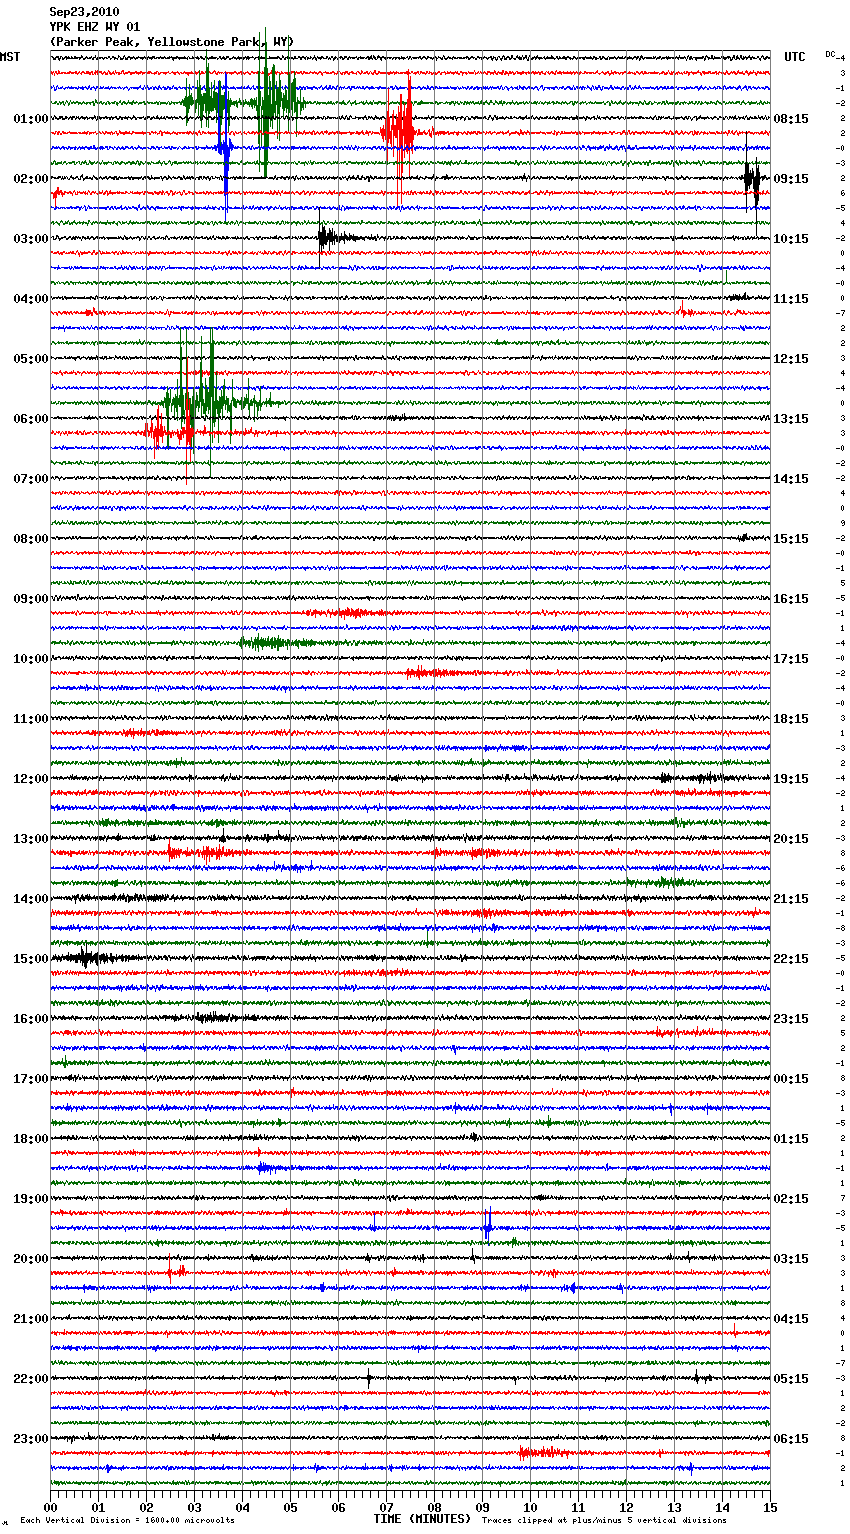Viewport: 850px width, 1534px height.
Task: Click the 06:15 UTC time label
Action: tap(791, 1439)
